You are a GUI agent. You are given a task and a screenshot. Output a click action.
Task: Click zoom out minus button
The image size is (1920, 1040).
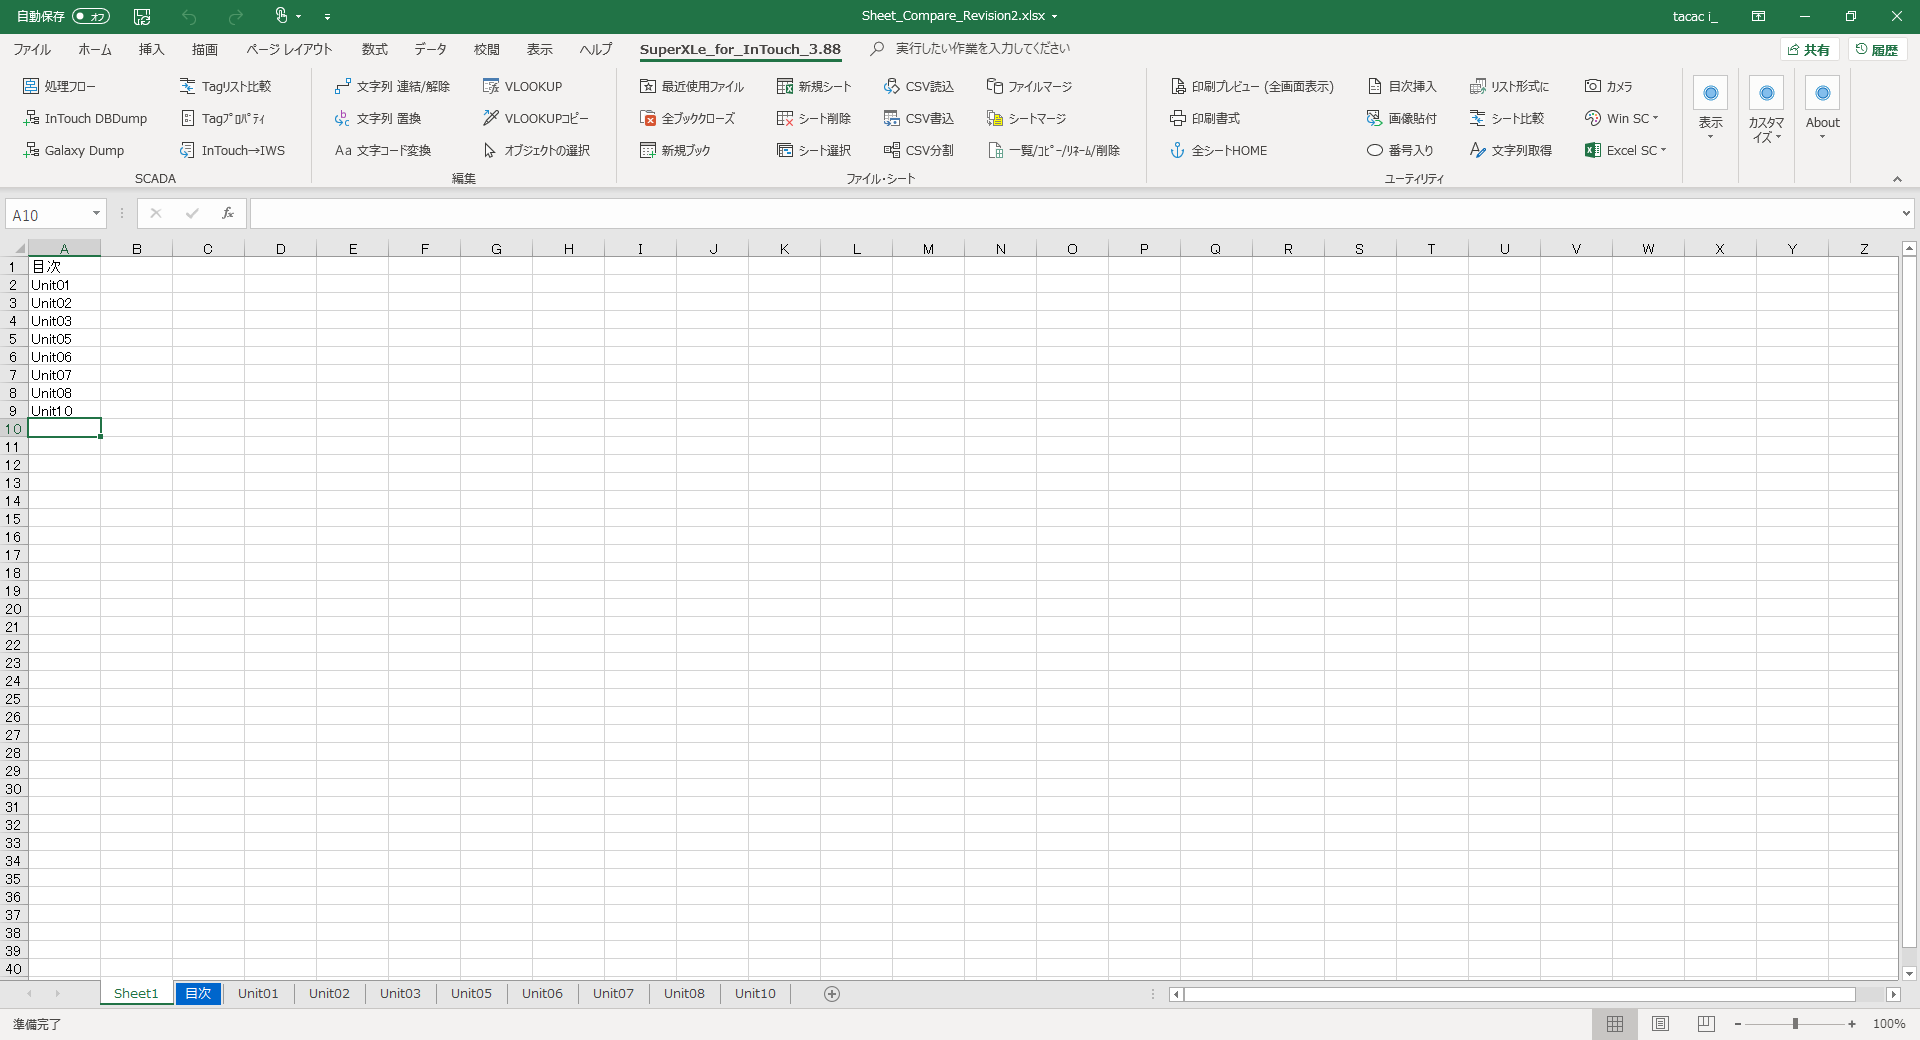point(1738,1023)
